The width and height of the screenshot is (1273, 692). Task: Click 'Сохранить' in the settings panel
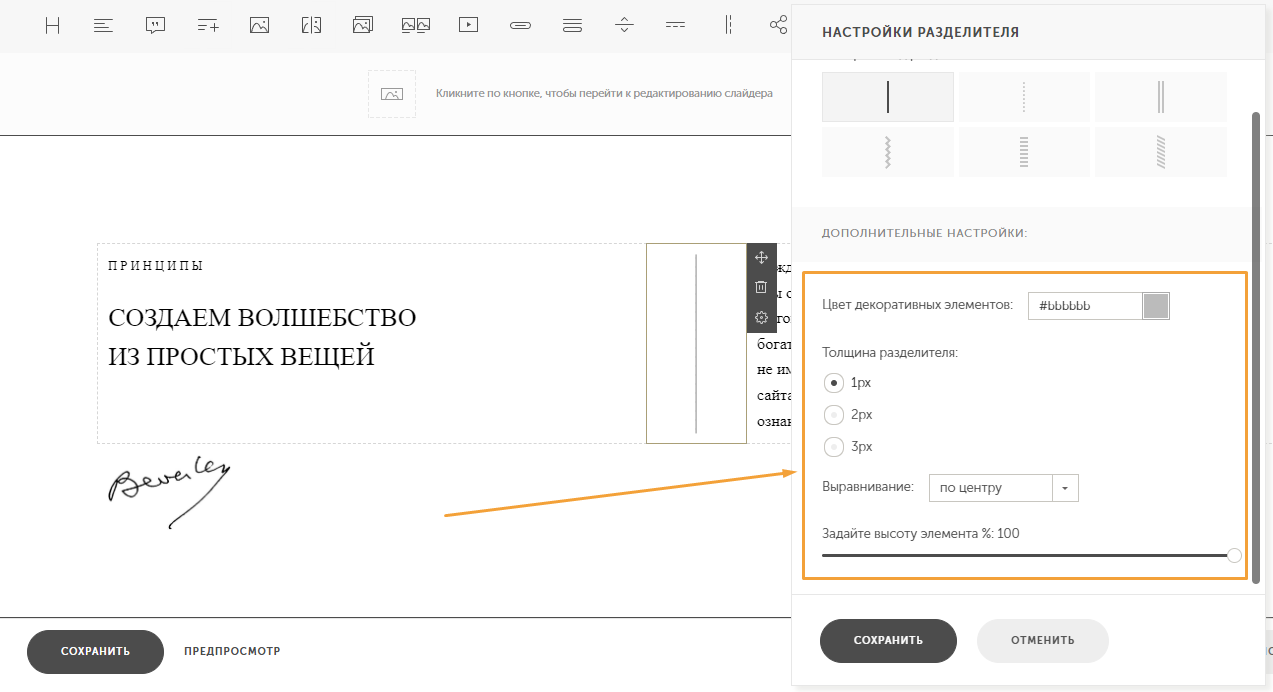pyautogui.click(x=888, y=641)
